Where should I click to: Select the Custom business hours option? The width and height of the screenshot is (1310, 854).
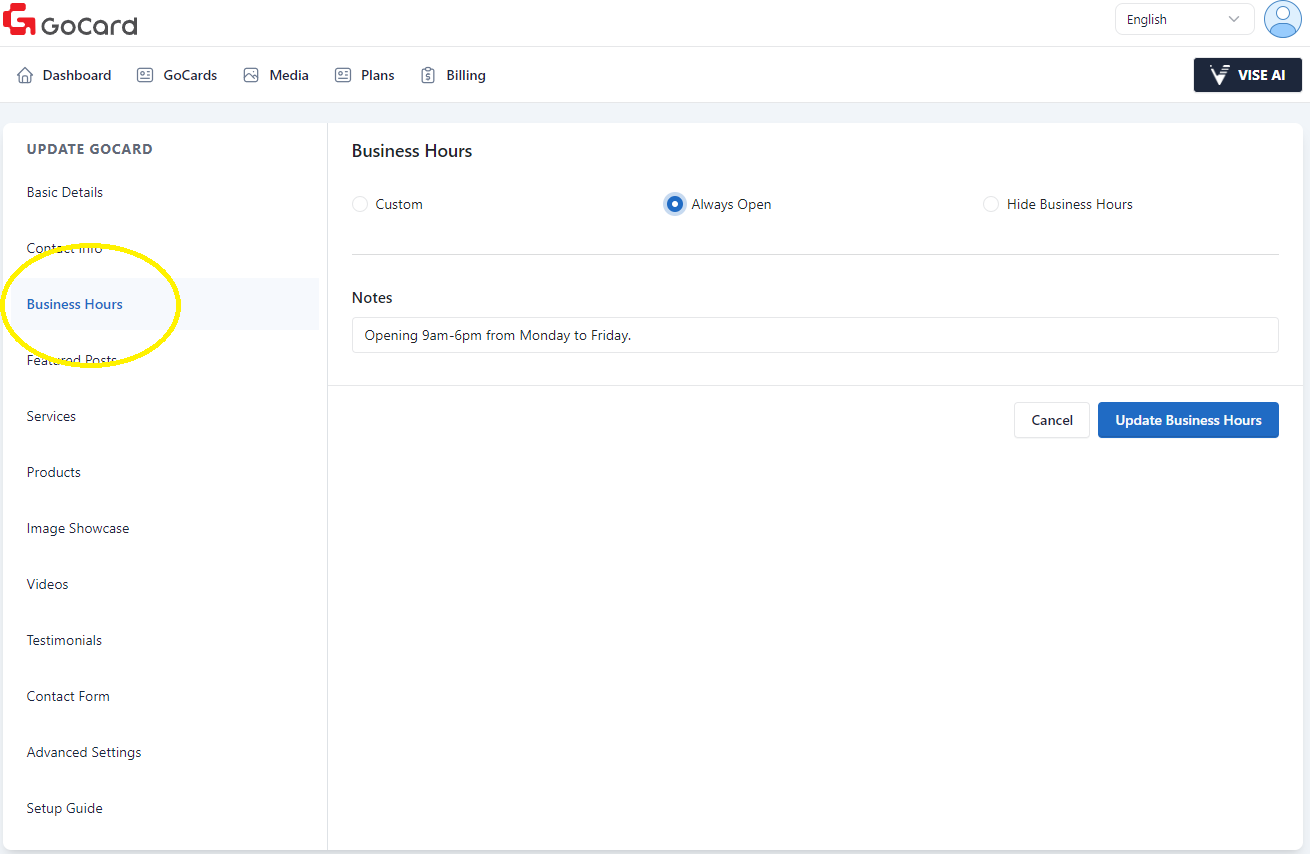pos(360,204)
